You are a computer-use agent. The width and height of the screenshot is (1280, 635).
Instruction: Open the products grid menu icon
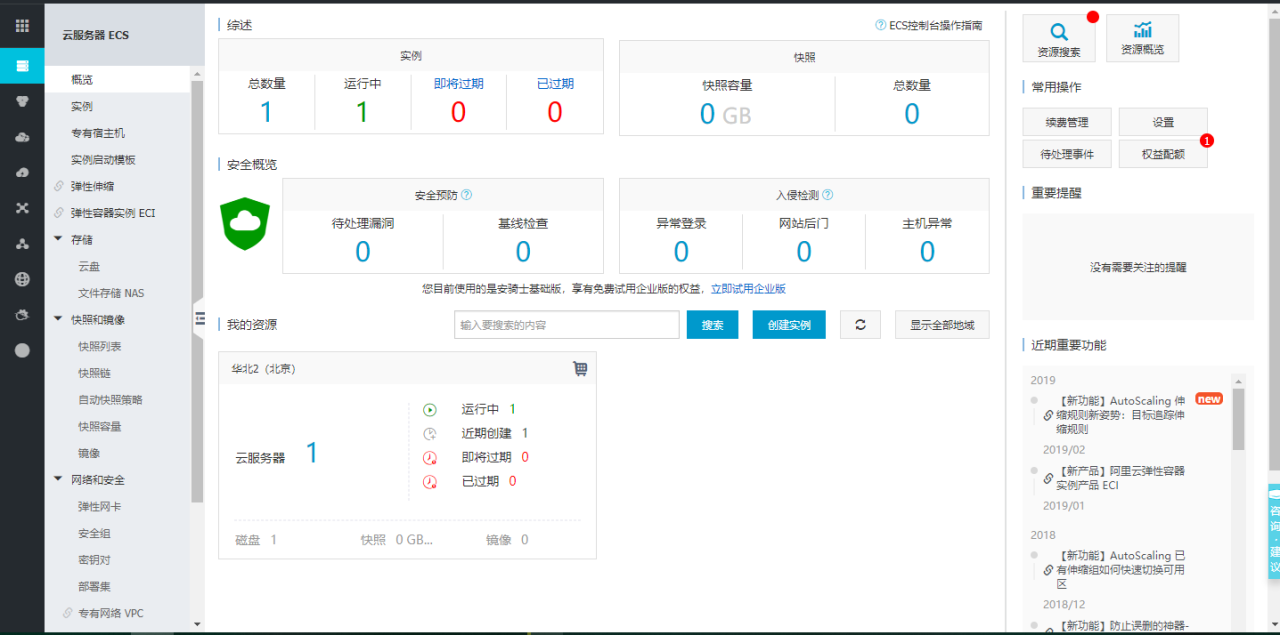[x=22, y=26]
